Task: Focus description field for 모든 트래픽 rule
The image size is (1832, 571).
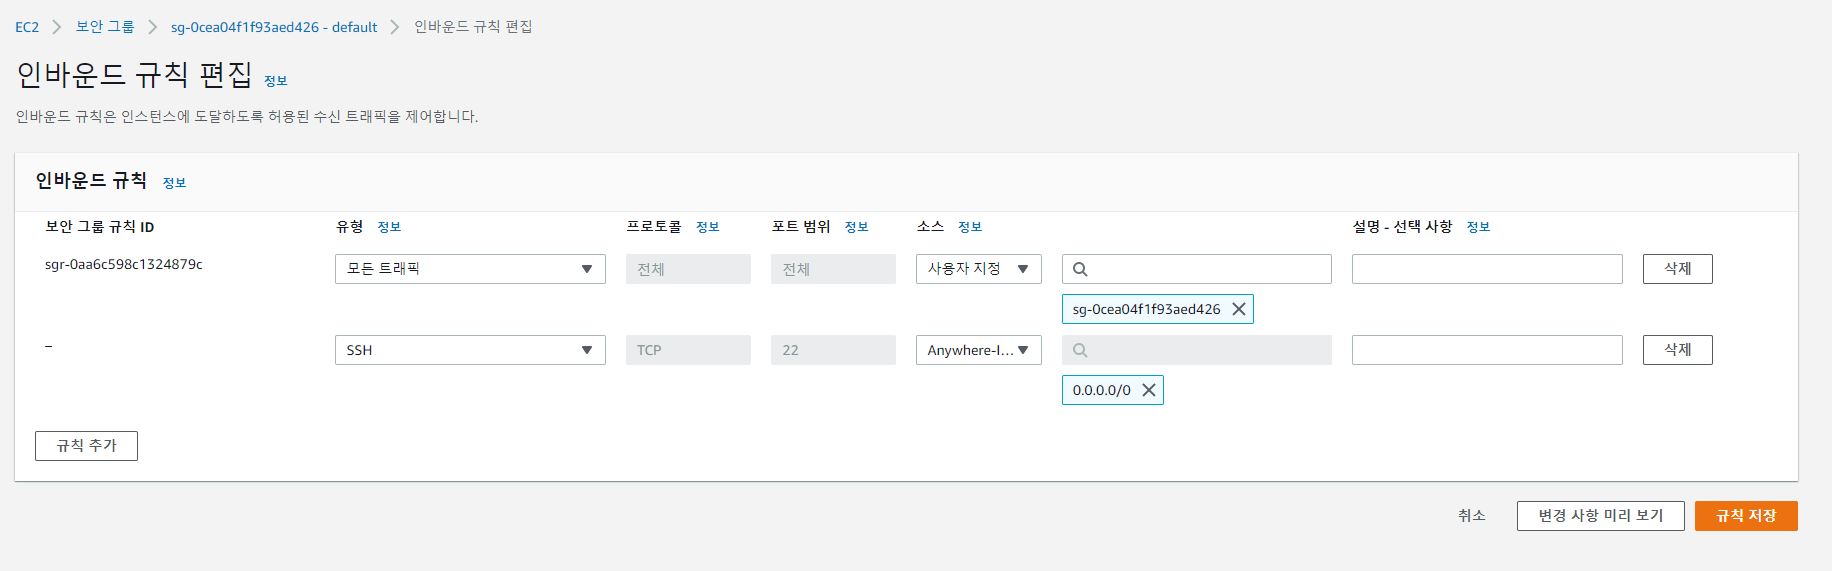Action: coord(1487,269)
